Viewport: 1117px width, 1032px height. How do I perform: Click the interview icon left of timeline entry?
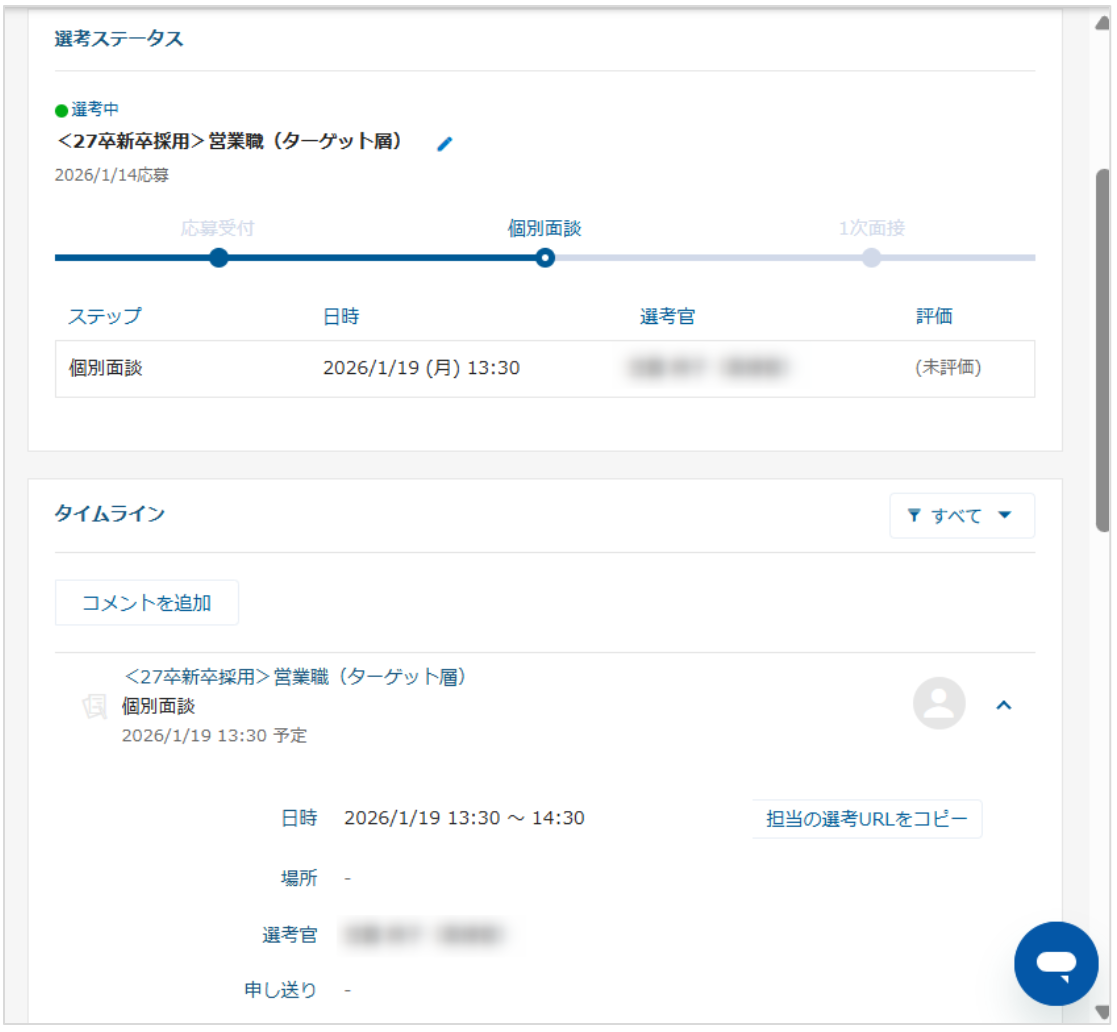[x=94, y=707]
